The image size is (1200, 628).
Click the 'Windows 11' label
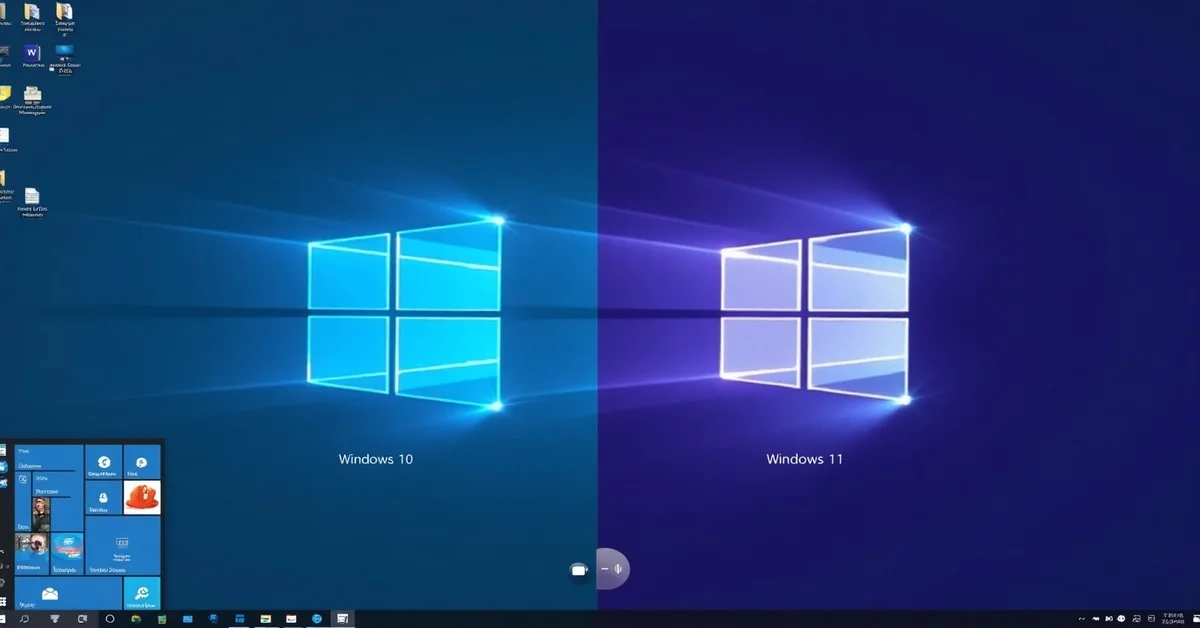(x=805, y=459)
